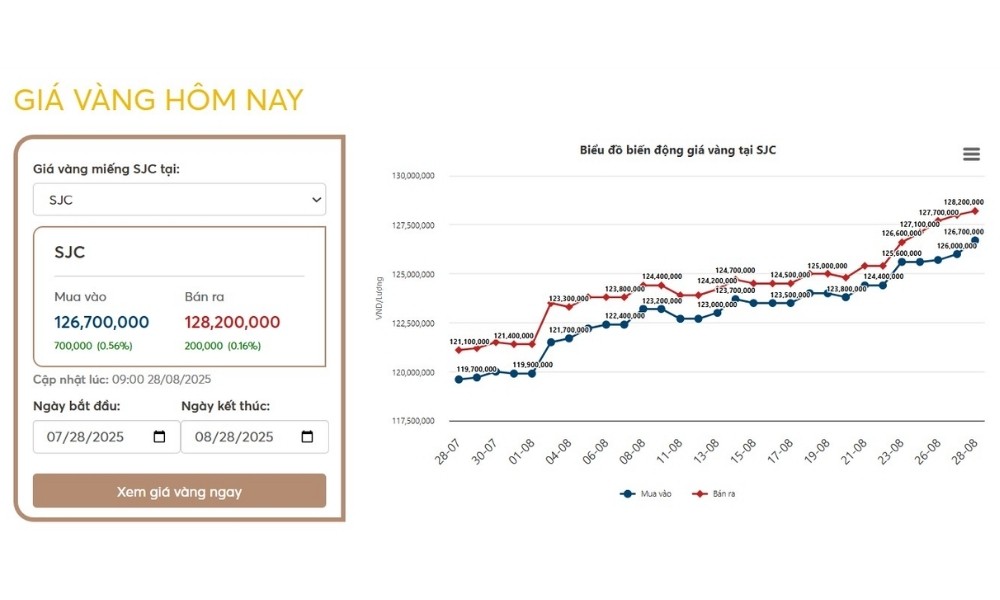The image size is (1000, 600).
Task: Click the first 'Bán ra' point 121,100,000
Action: [458, 350]
